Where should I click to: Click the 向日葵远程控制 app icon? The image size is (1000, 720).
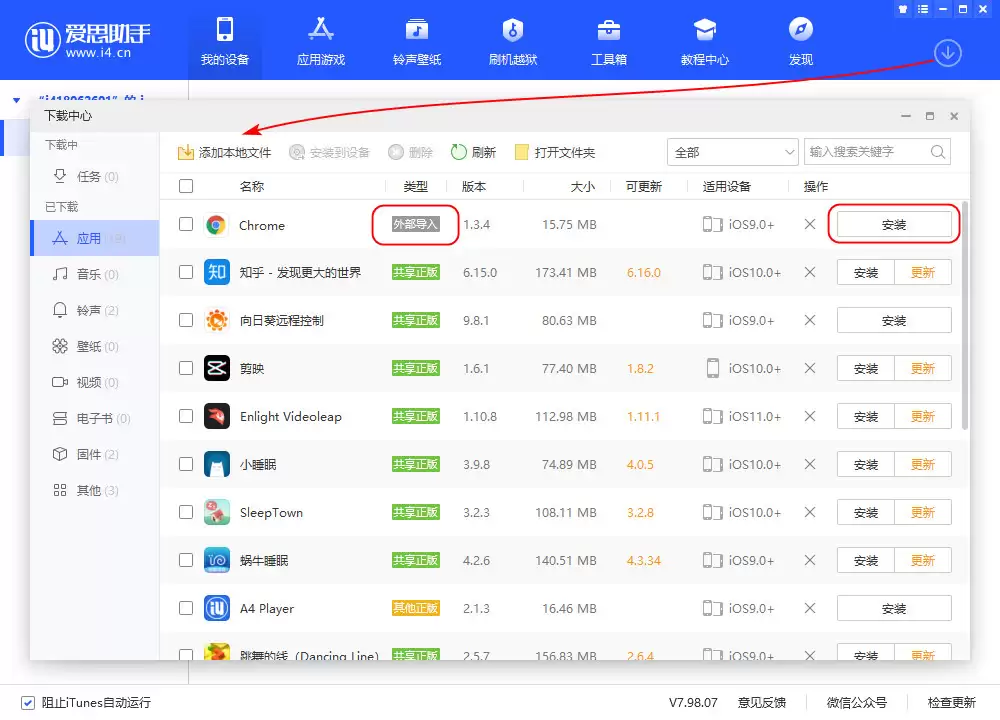coord(217,320)
